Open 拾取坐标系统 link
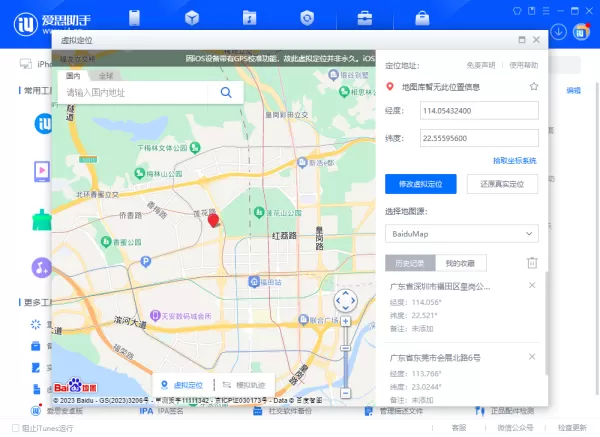 point(515,161)
